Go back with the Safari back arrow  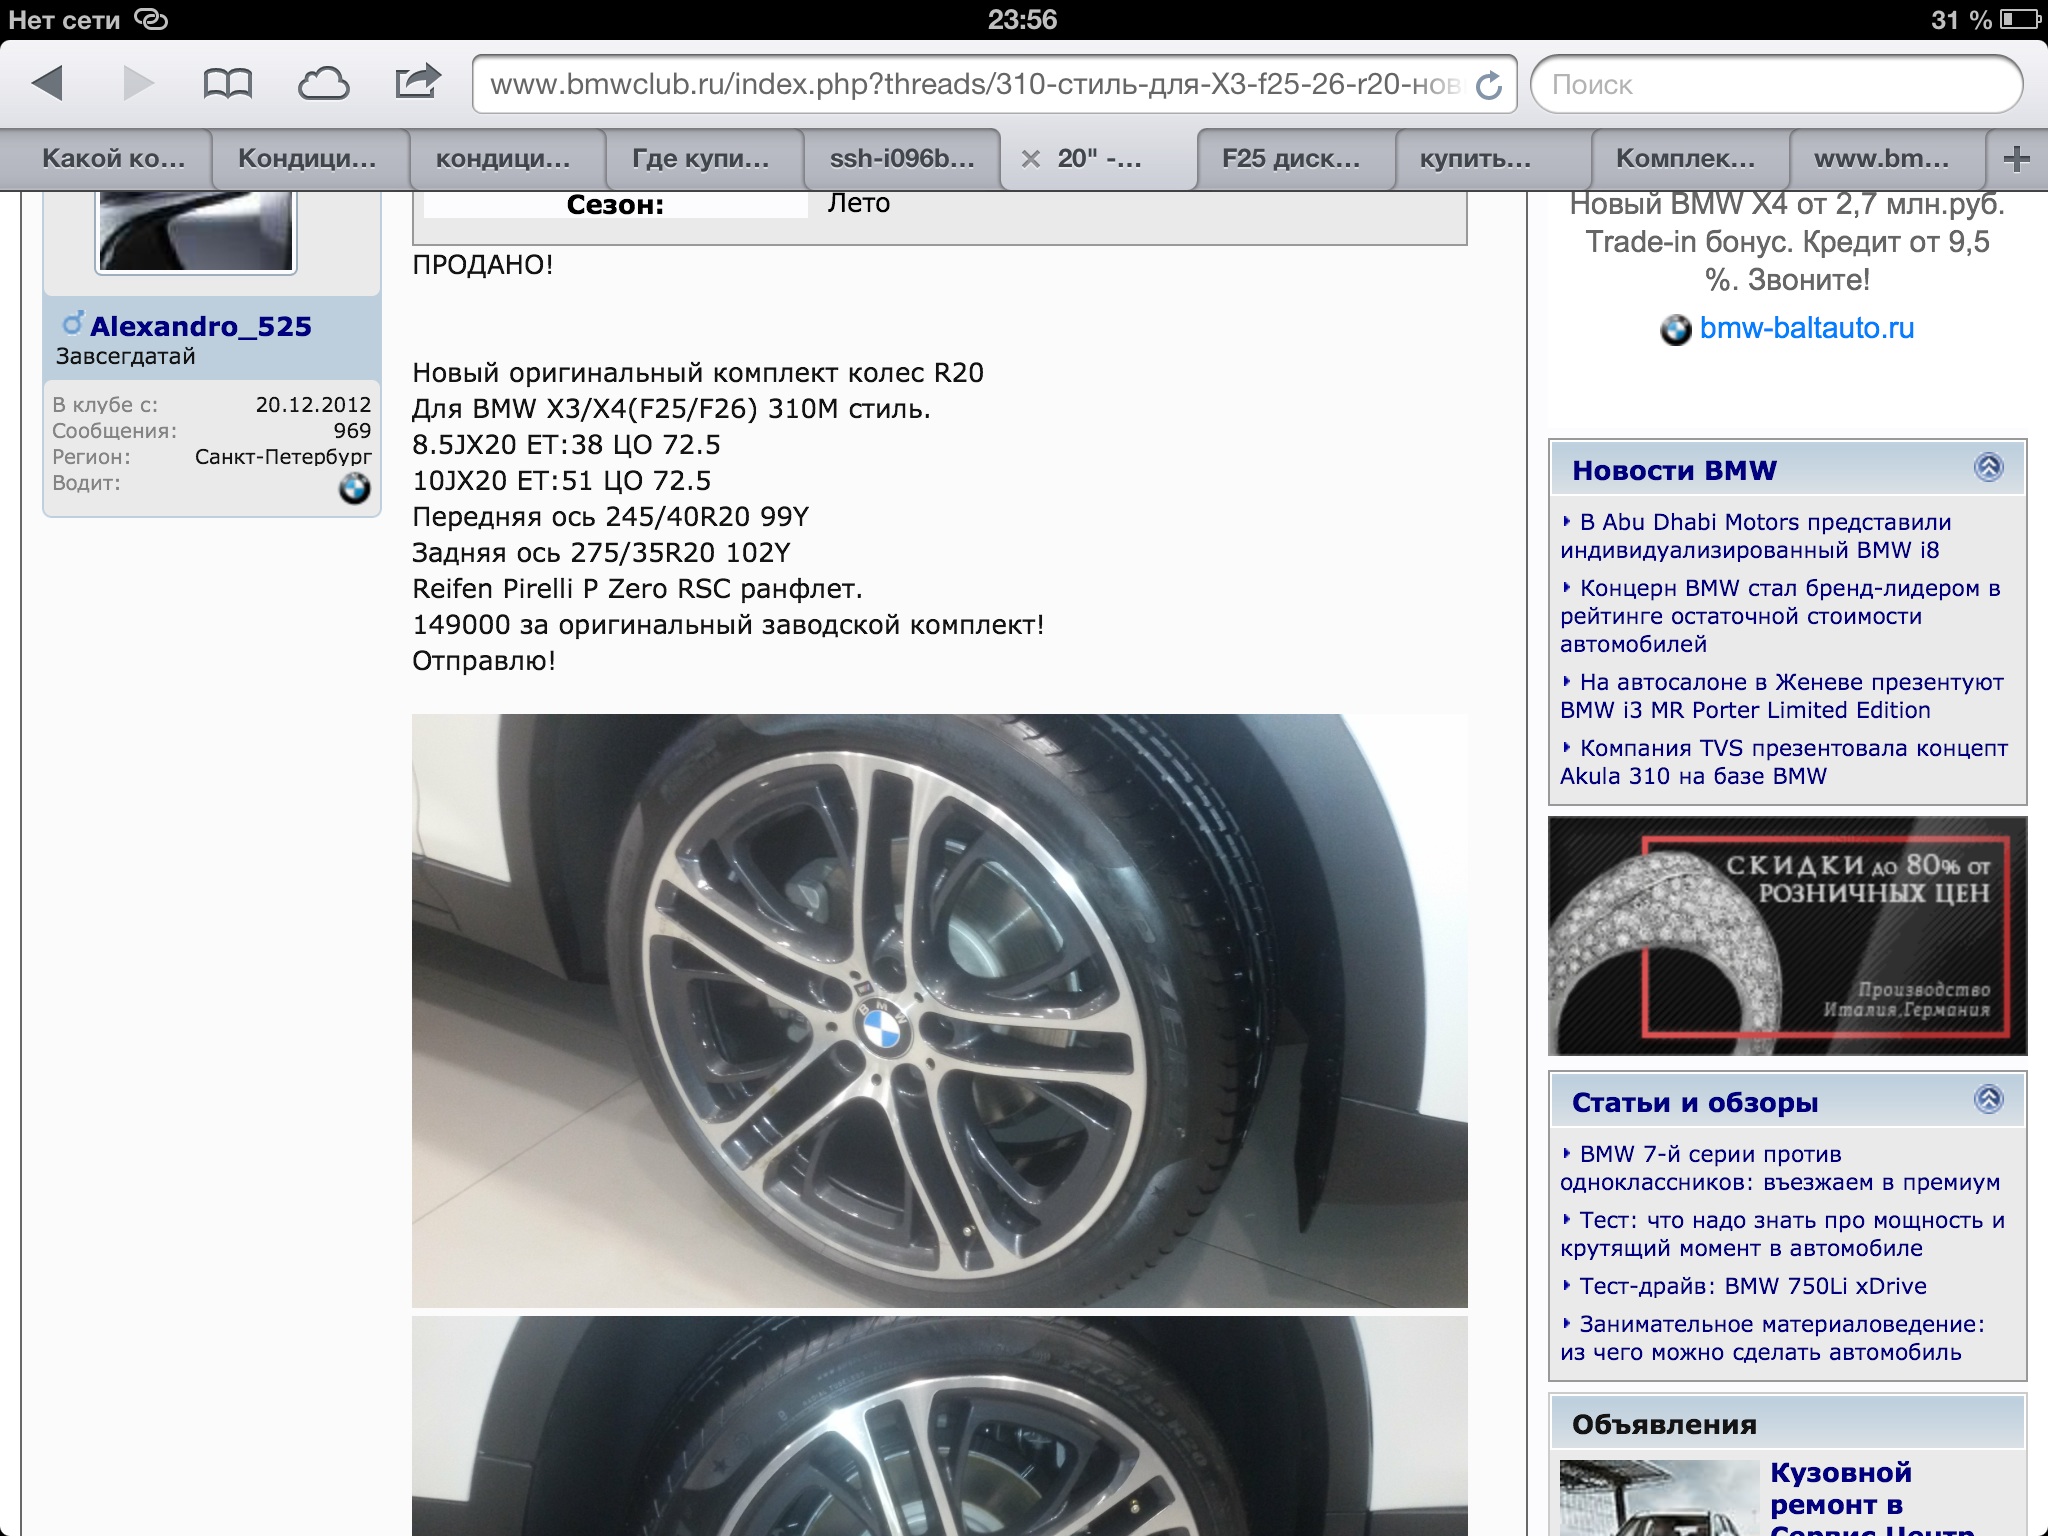(47, 83)
